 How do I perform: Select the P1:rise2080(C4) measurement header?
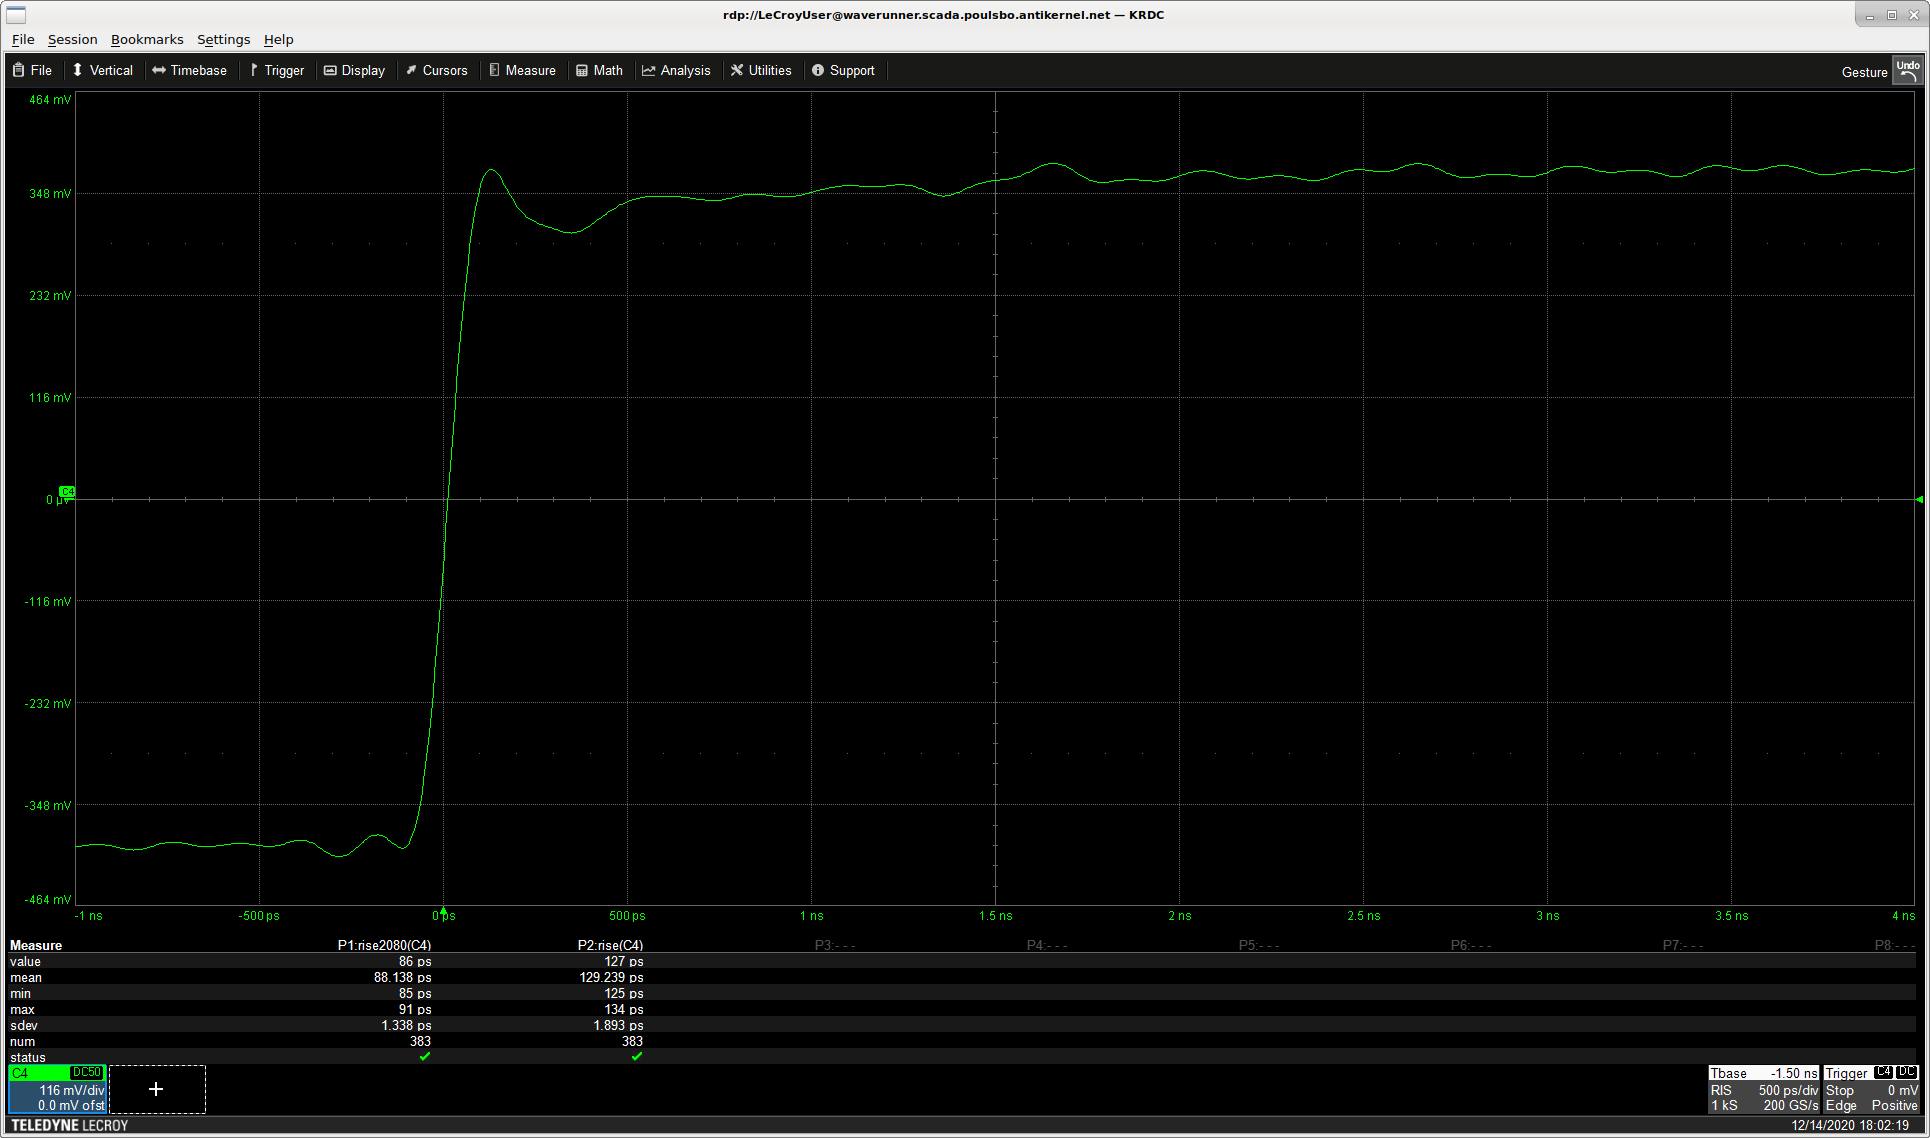coord(384,945)
